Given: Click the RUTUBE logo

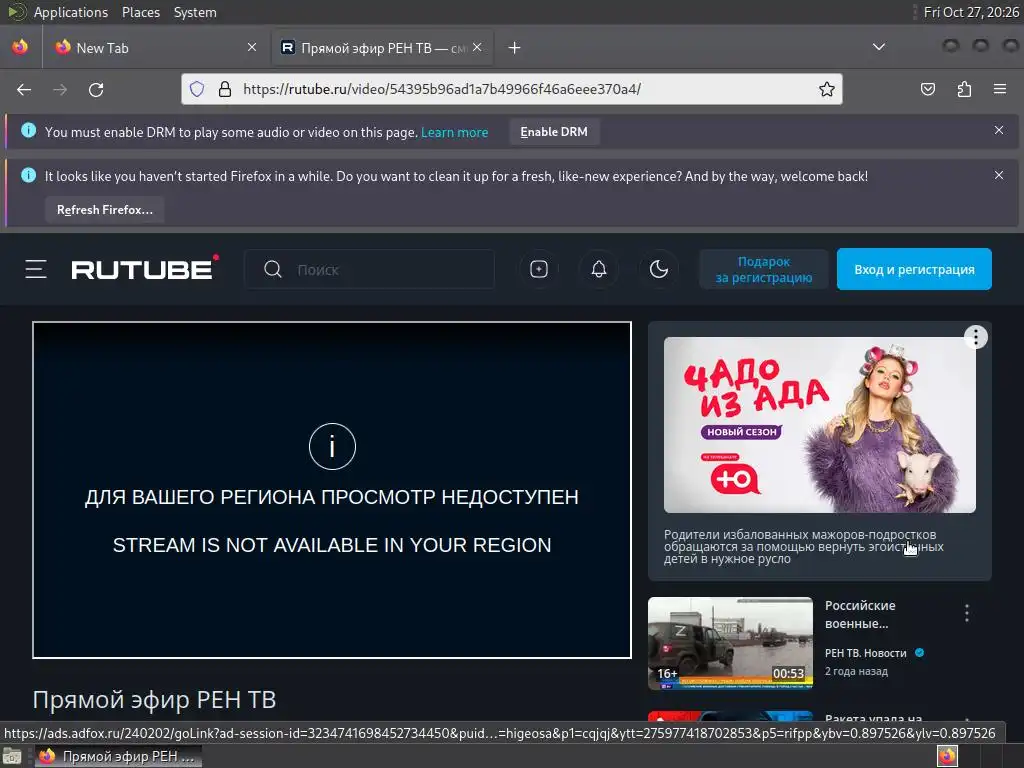Looking at the screenshot, I should tap(145, 268).
